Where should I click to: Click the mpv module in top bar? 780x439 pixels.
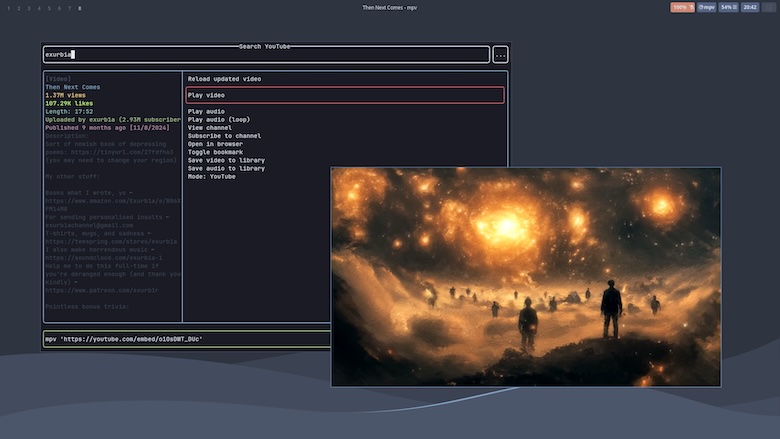coord(707,7)
